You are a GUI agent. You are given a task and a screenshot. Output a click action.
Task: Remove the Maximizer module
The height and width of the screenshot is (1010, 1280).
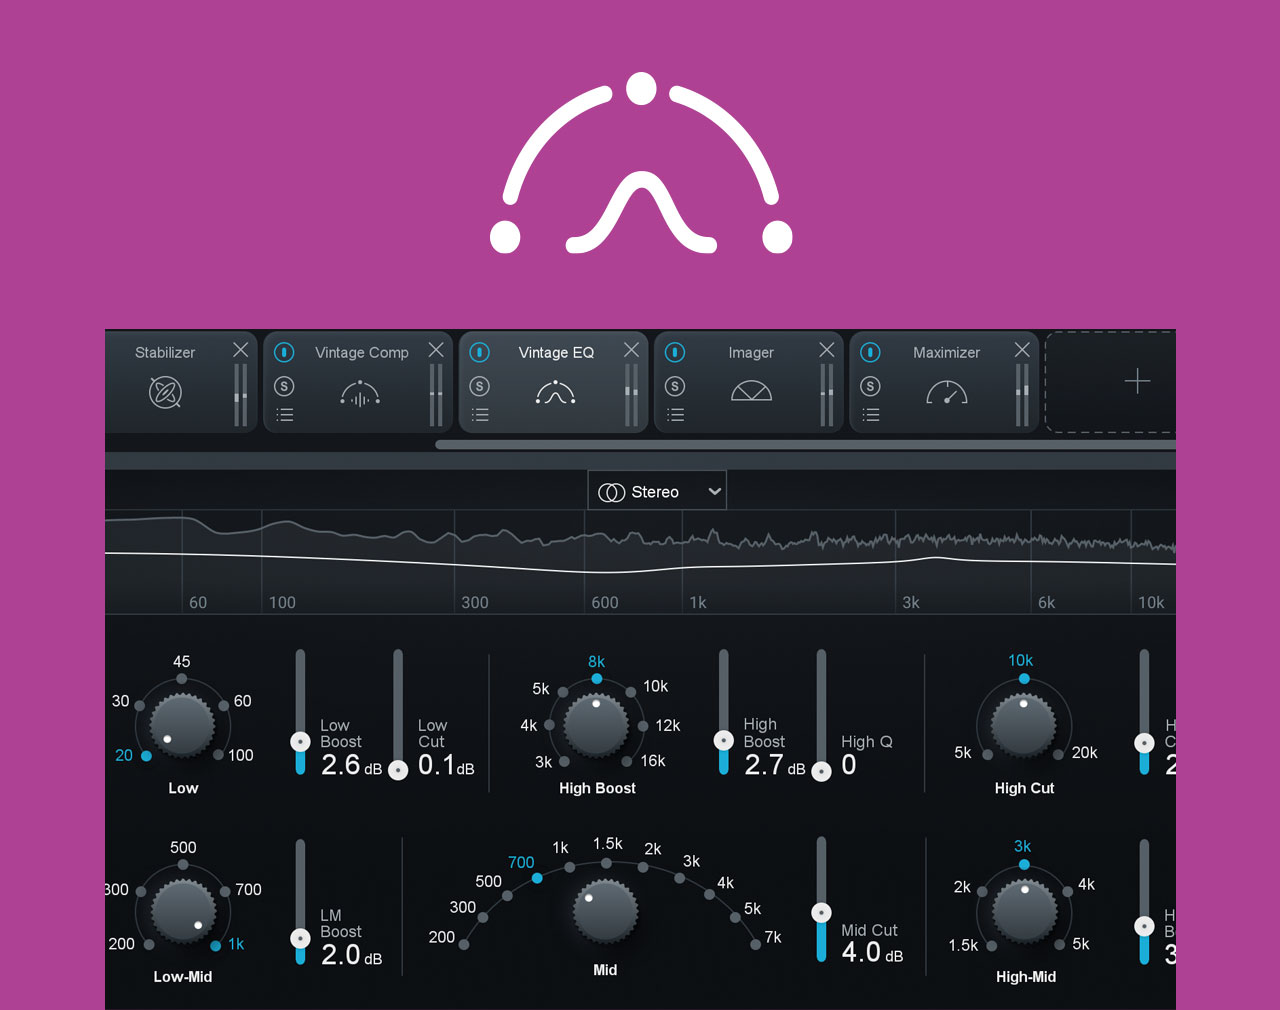click(1021, 350)
